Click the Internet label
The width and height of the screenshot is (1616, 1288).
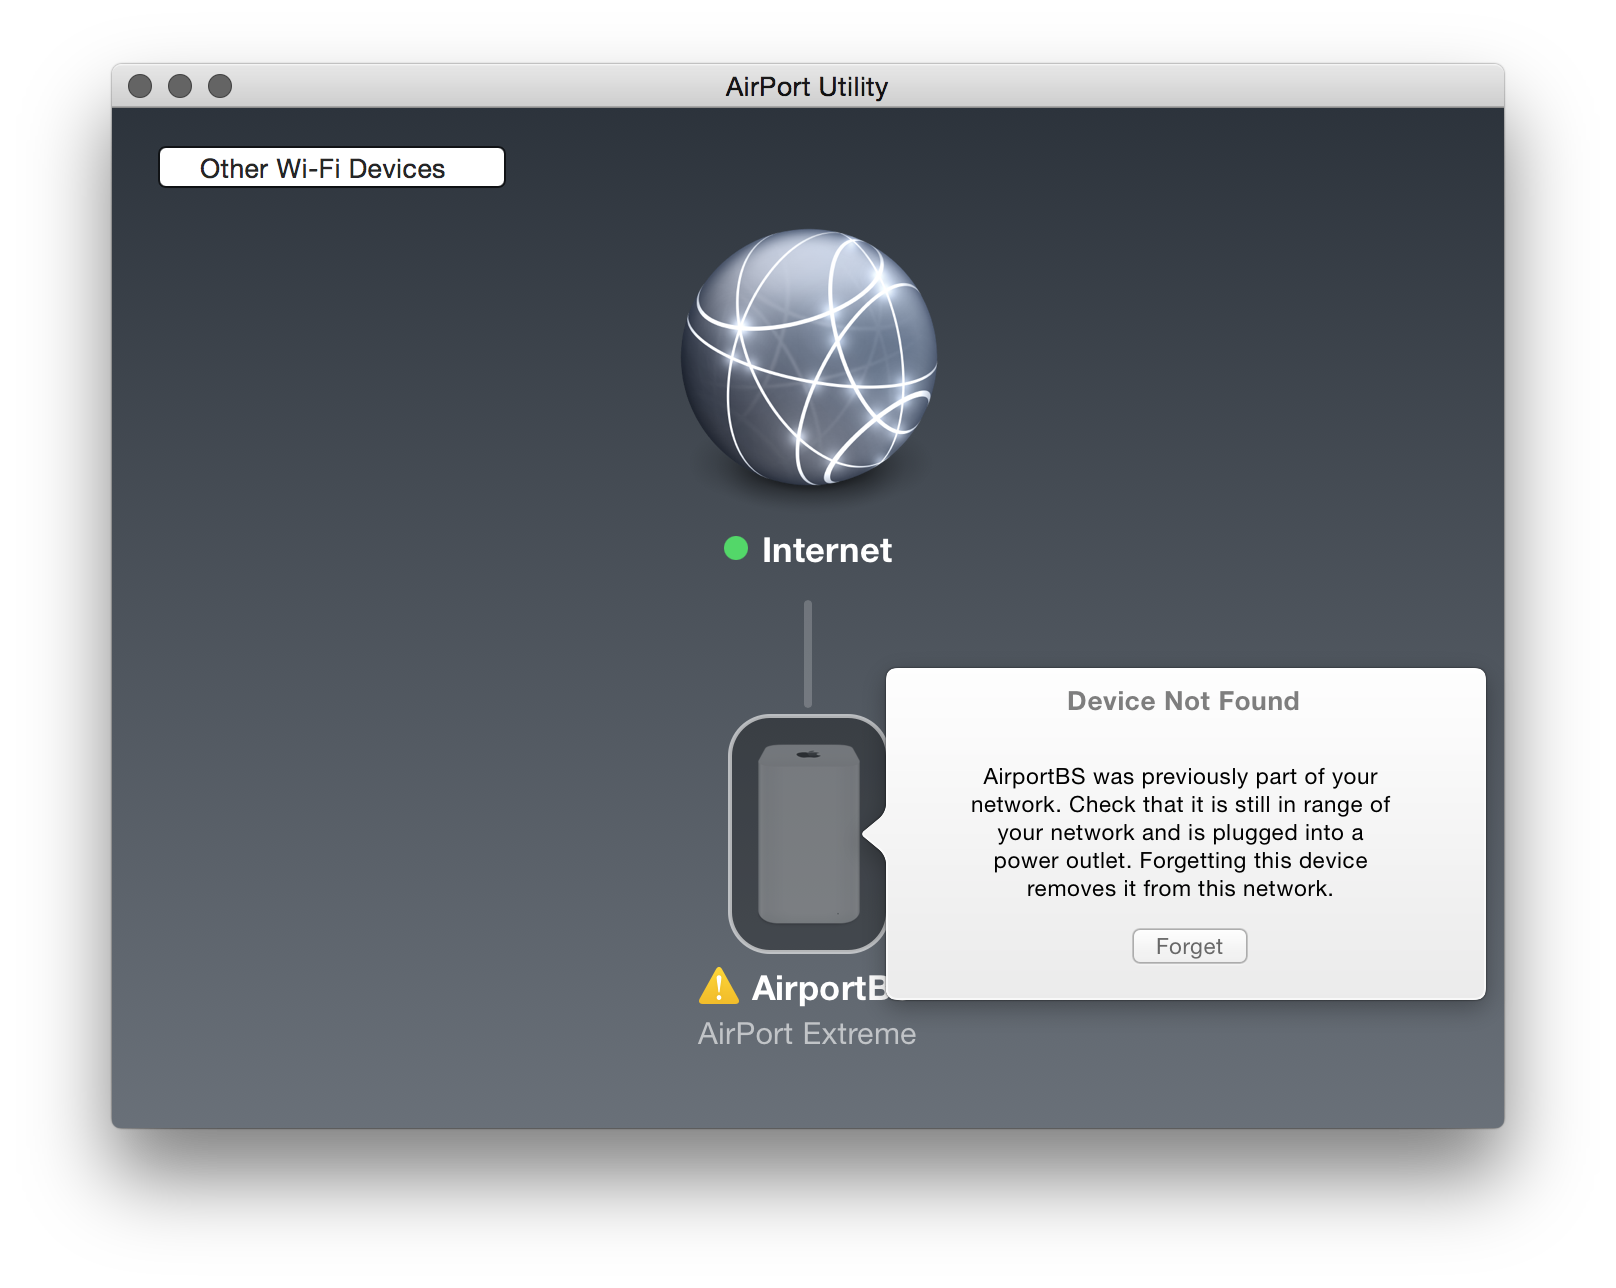(826, 550)
